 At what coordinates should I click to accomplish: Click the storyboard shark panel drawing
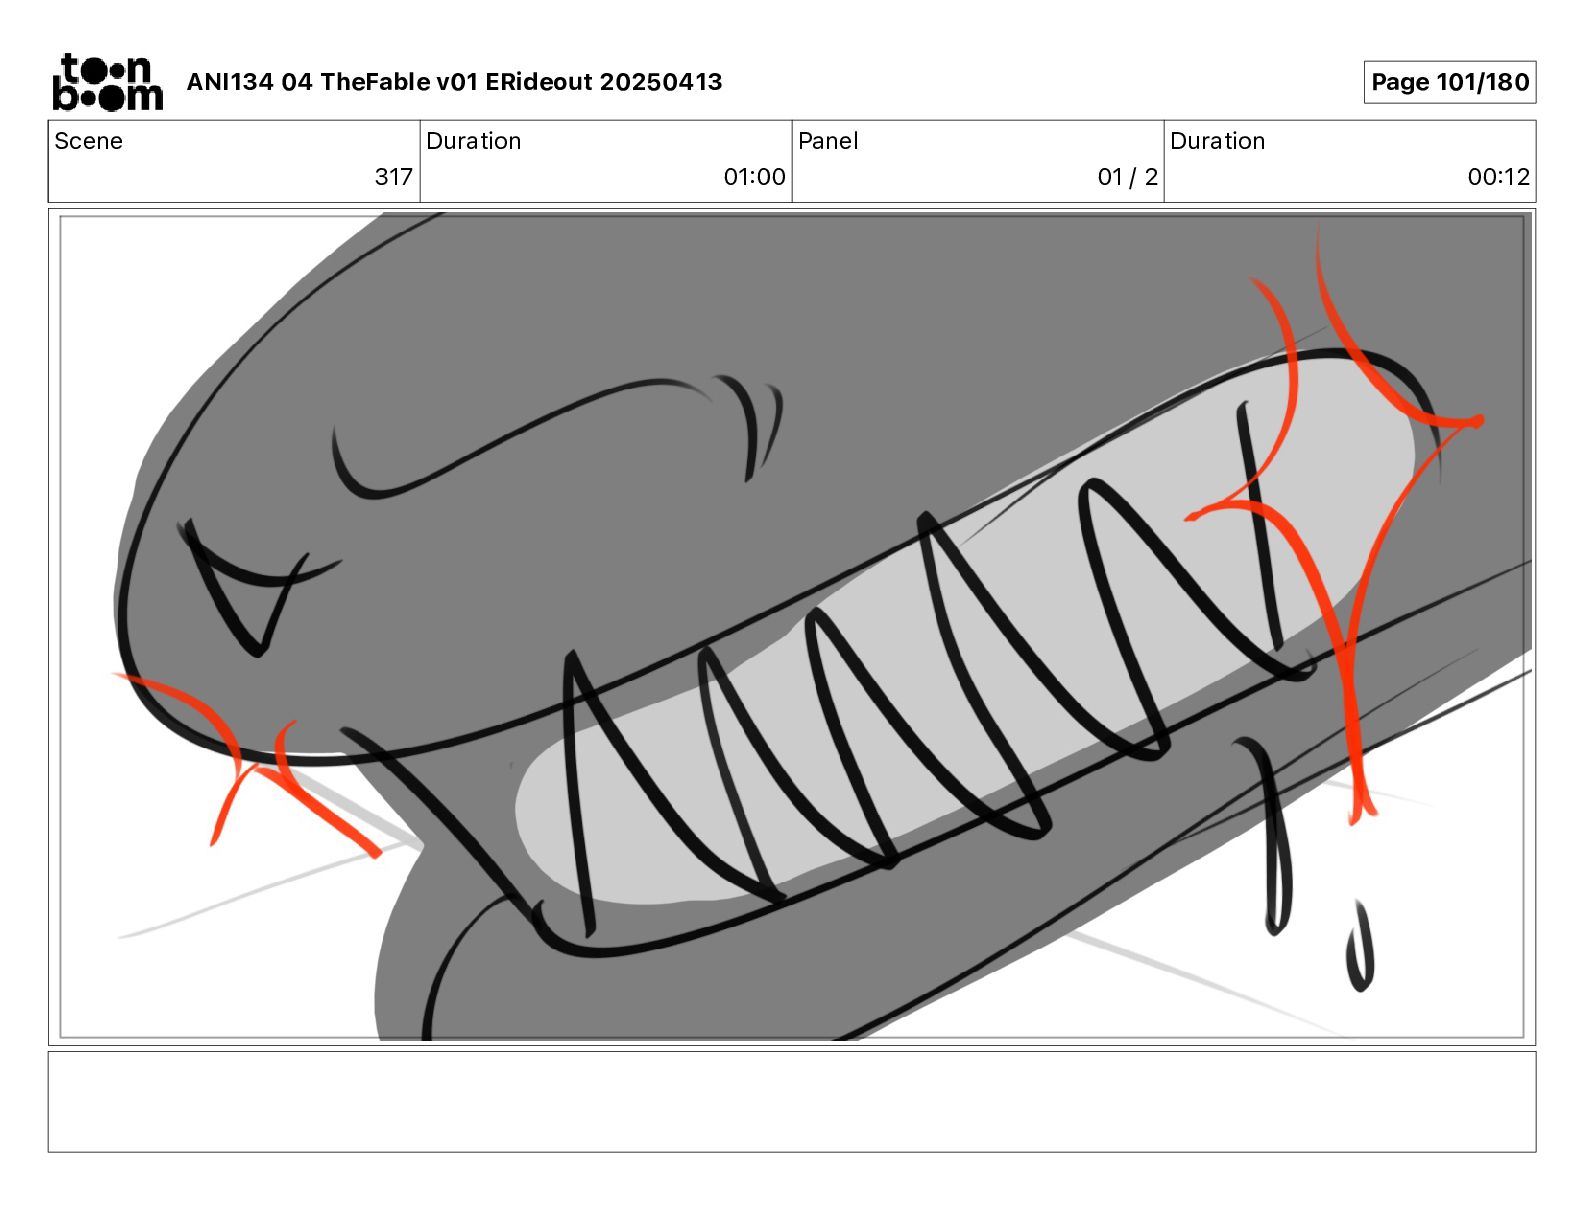tap(792, 627)
